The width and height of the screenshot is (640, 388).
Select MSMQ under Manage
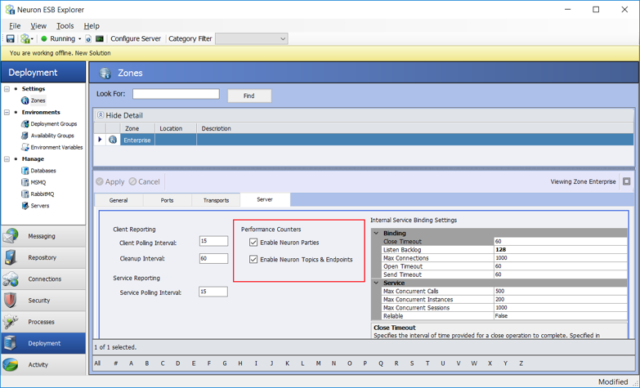tap(38, 182)
